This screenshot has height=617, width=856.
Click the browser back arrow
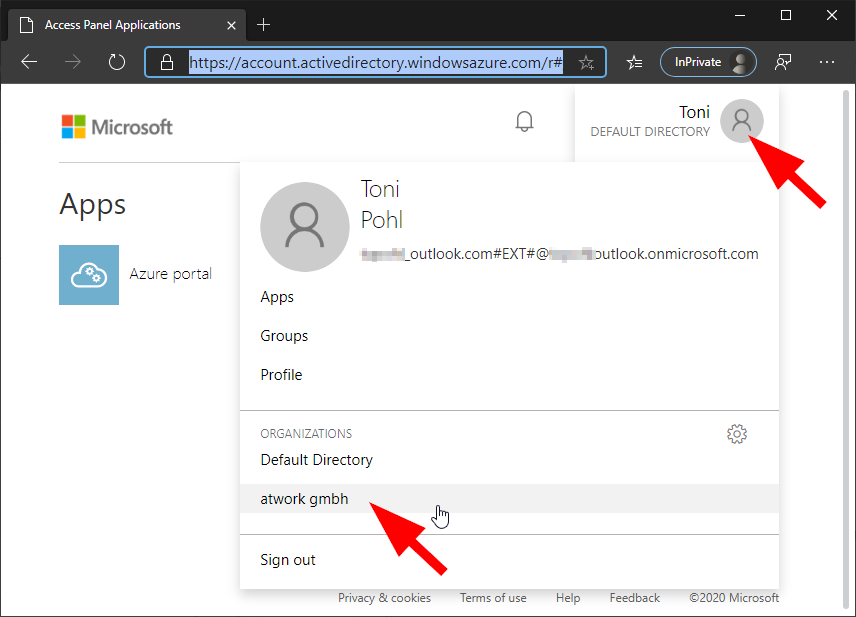coord(29,62)
